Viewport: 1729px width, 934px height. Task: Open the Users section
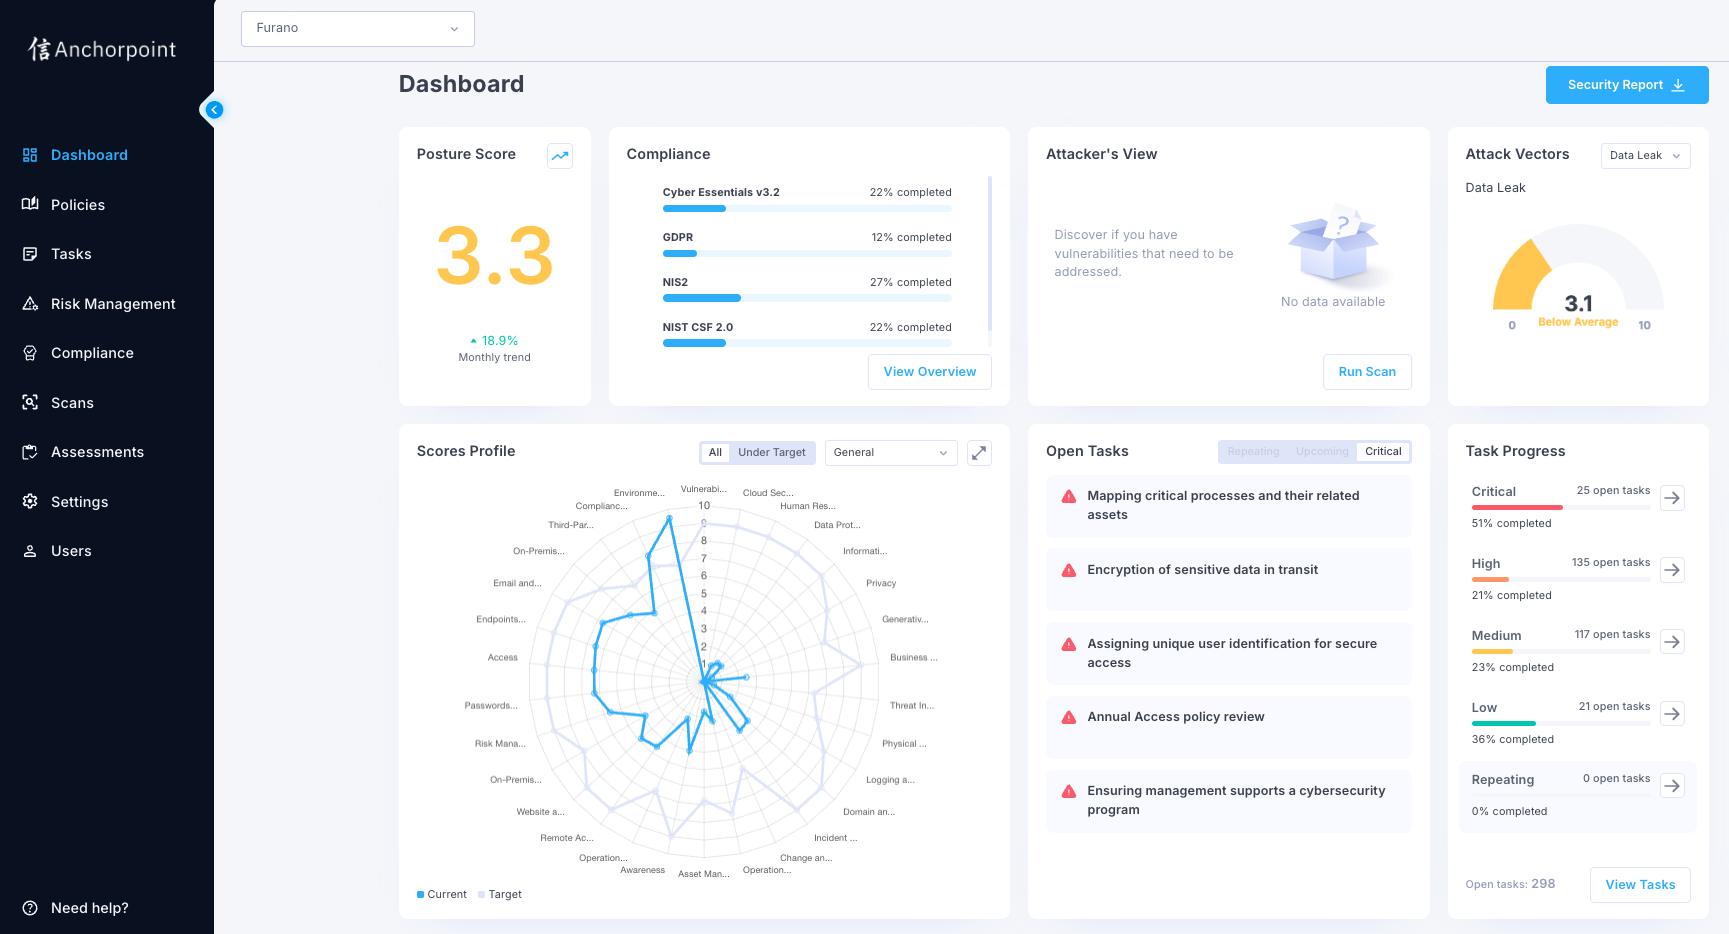(70, 551)
